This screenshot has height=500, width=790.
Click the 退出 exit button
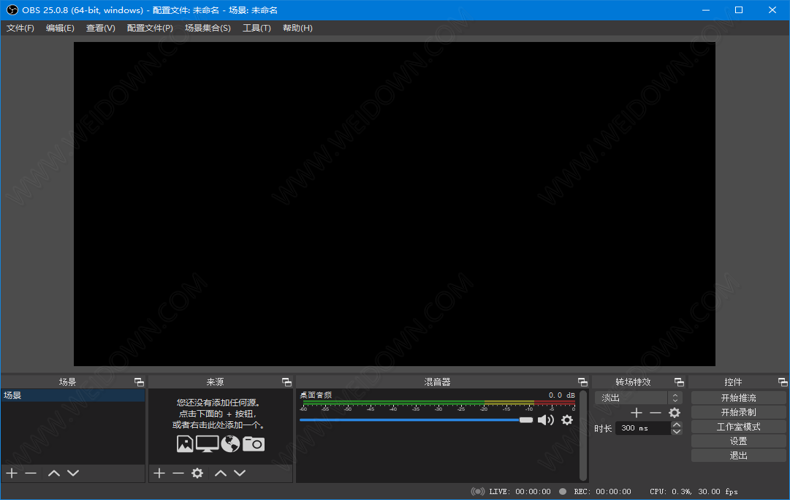pyautogui.click(x=739, y=456)
